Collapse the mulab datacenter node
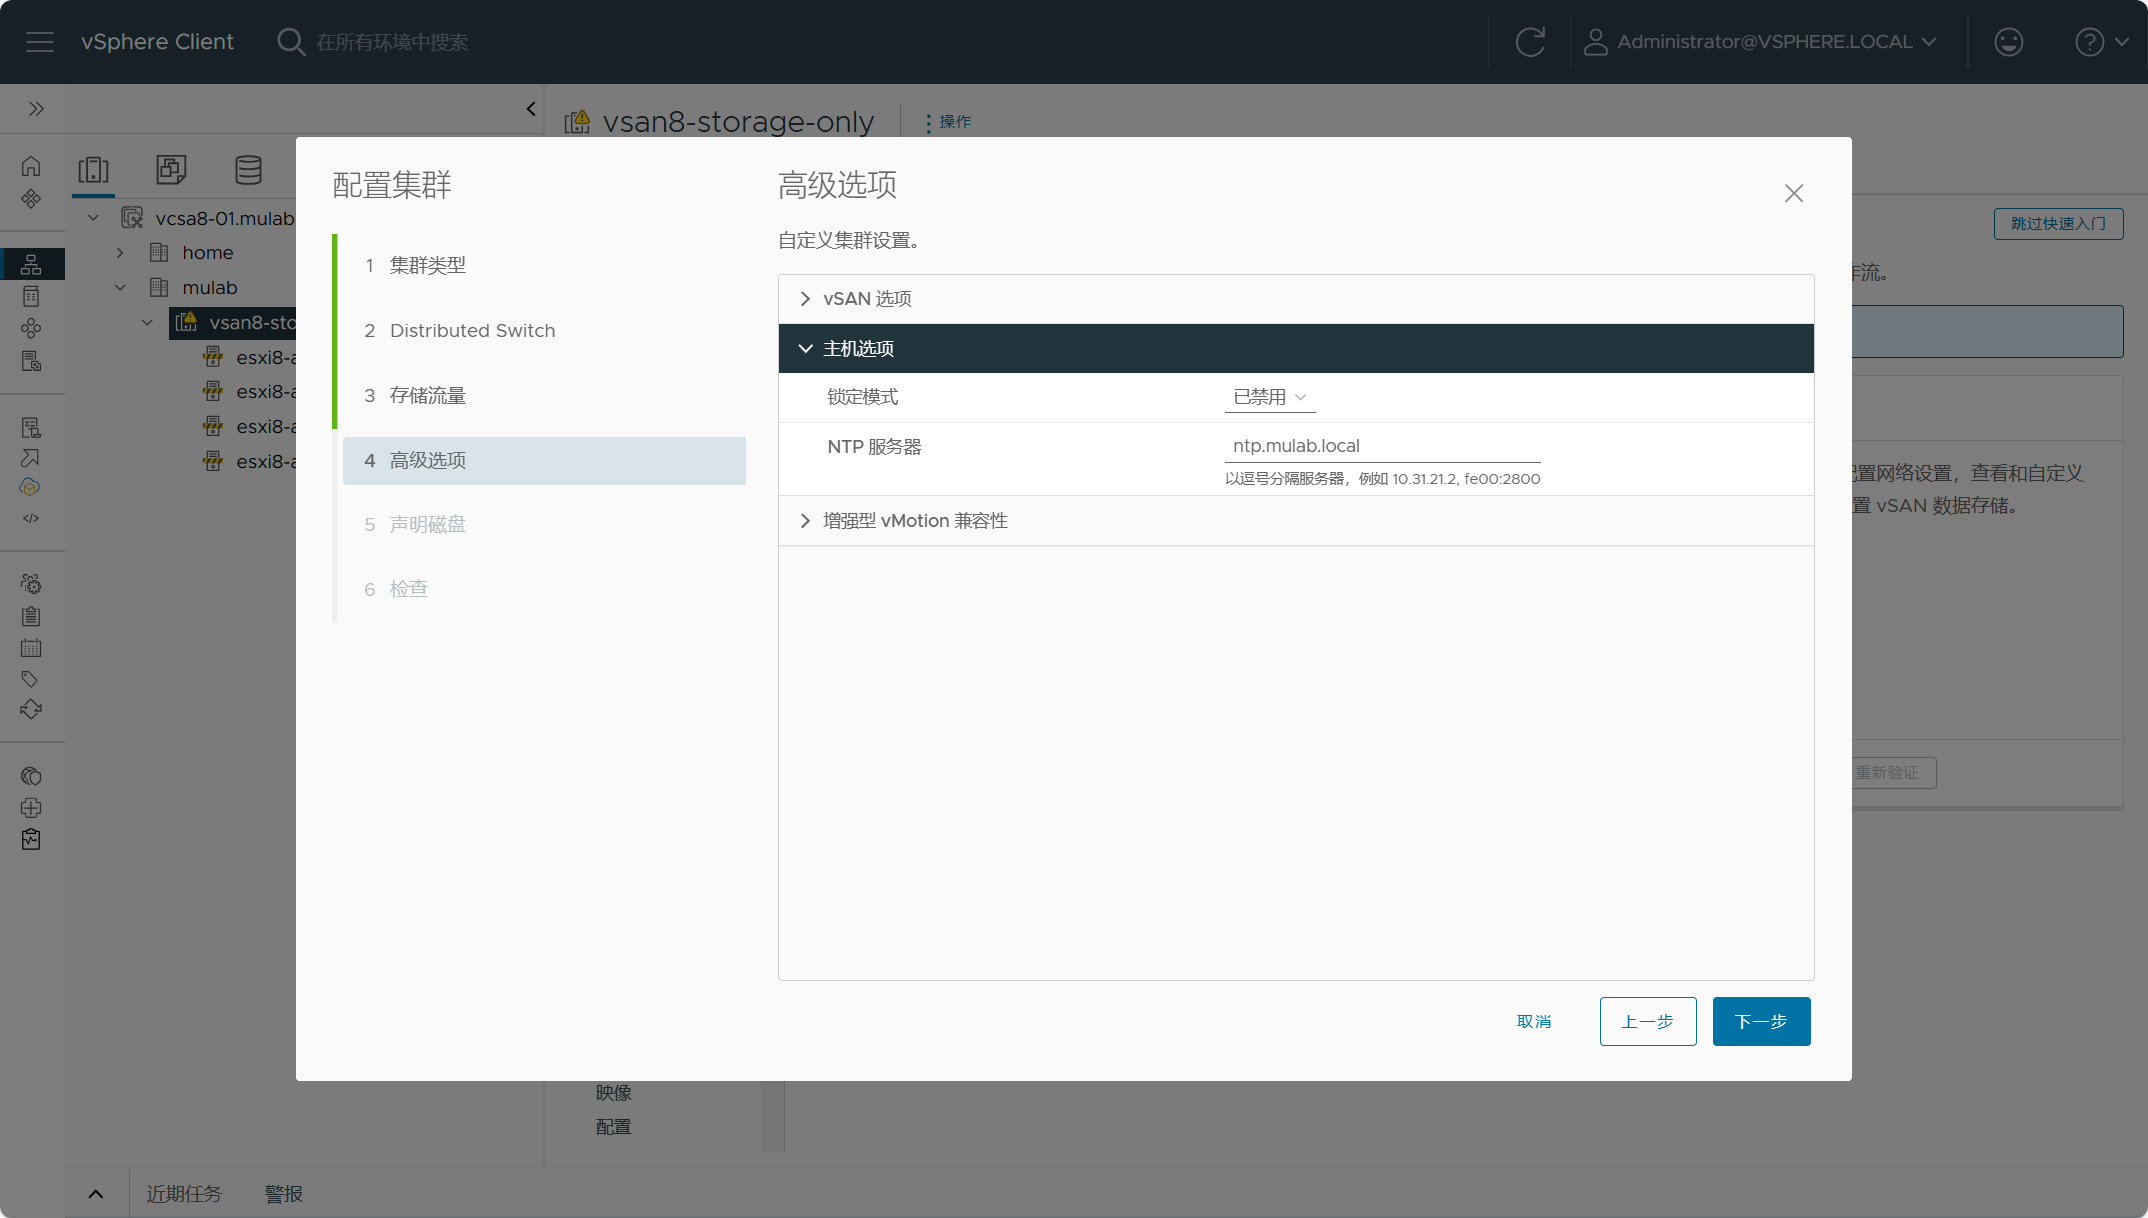 (120, 288)
